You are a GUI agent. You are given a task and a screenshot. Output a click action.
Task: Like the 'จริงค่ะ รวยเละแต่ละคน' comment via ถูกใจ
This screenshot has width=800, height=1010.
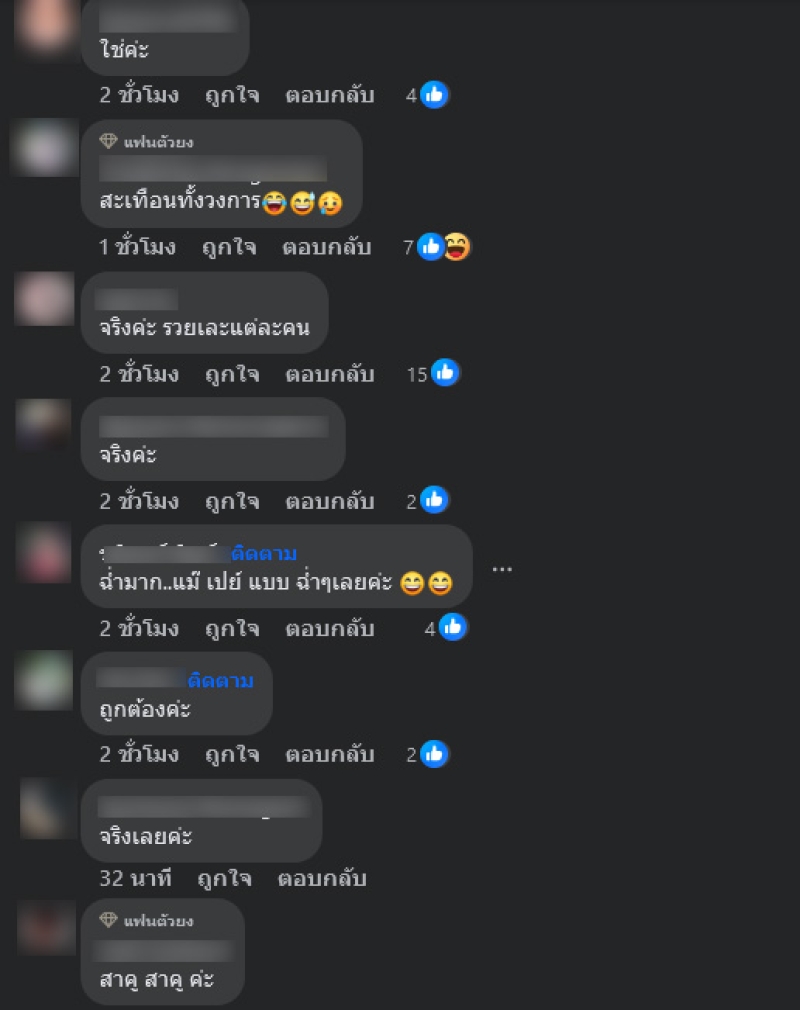pyautogui.click(x=232, y=374)
